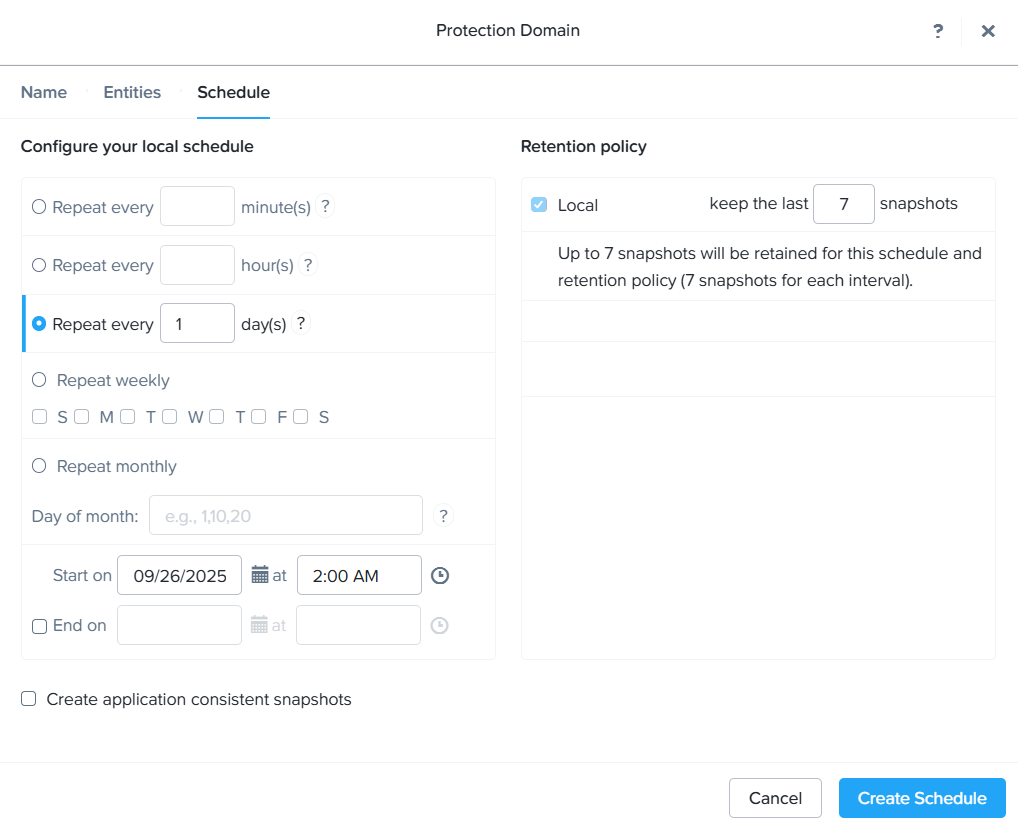Enable the End on checkbox
This screenshot has height=830, width=1018.
[x=39, y=626]
